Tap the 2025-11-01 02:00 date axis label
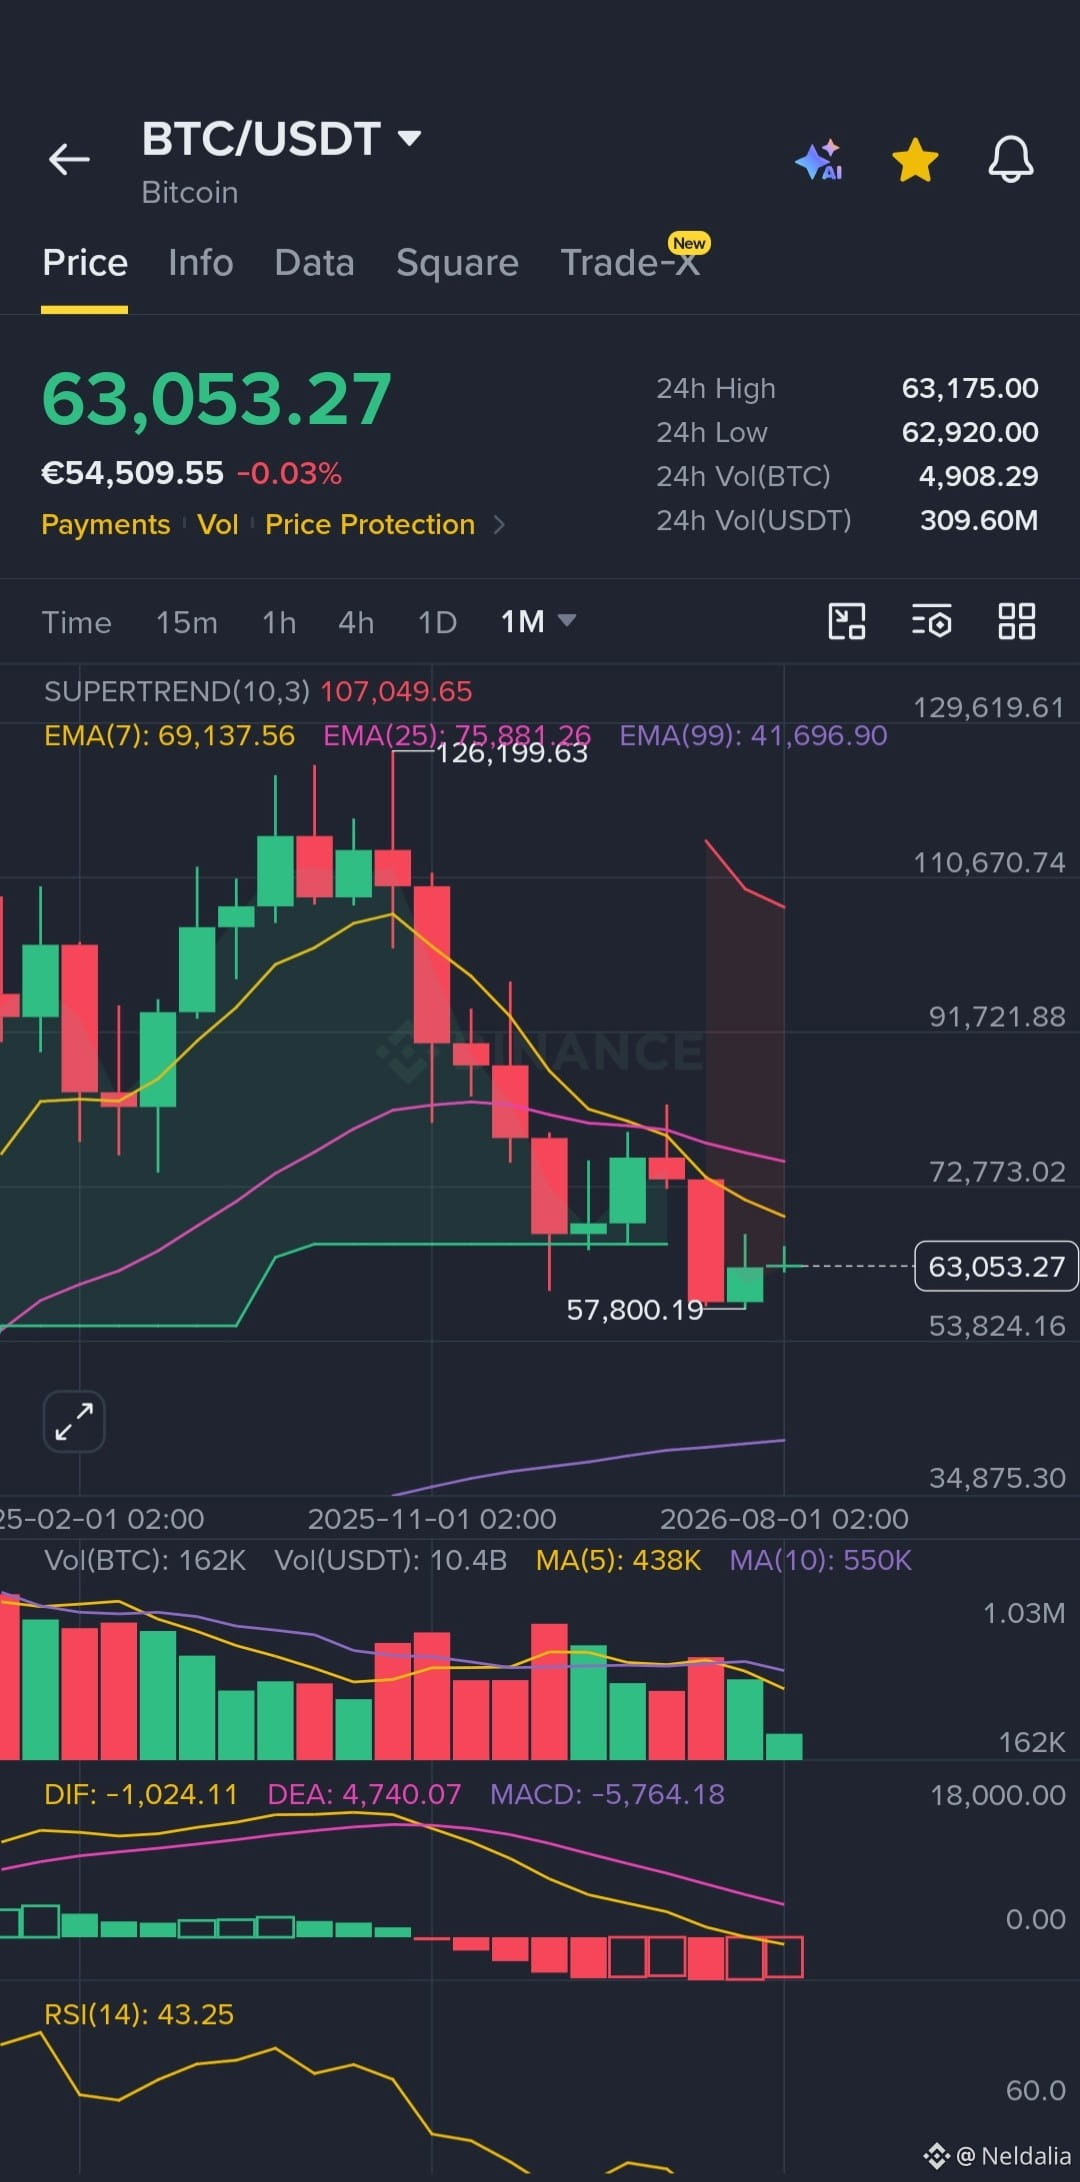 coord(432,1519)
